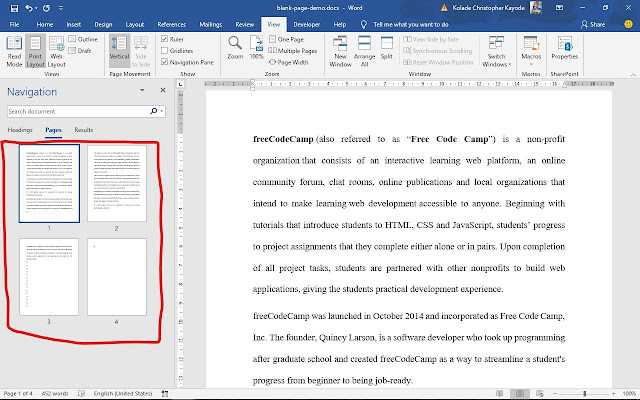The image size is (640, 400).
Task: Open a New Window
Action: (340, 51)
